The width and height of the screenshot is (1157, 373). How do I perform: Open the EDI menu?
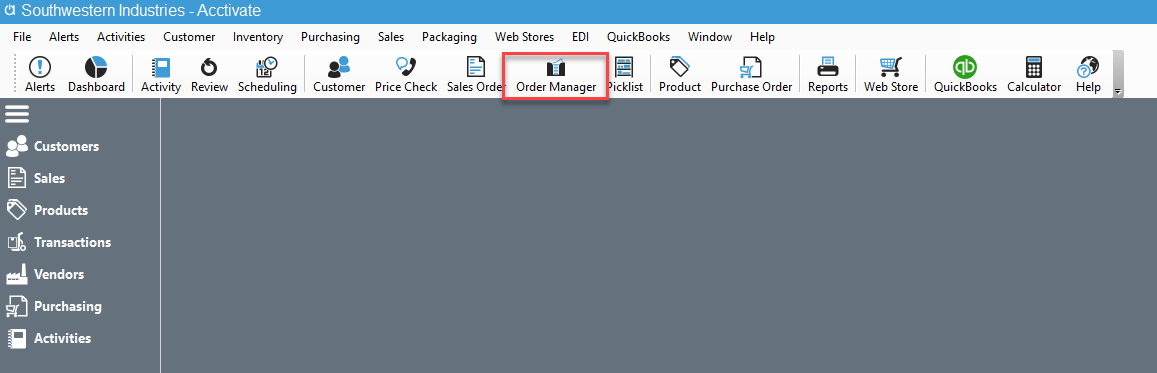(581, 37)
